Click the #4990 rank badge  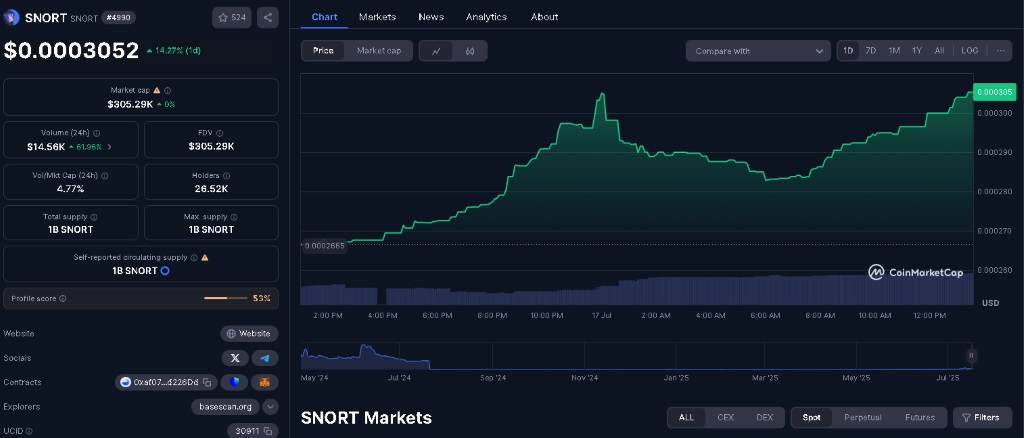tap(118, 18)
